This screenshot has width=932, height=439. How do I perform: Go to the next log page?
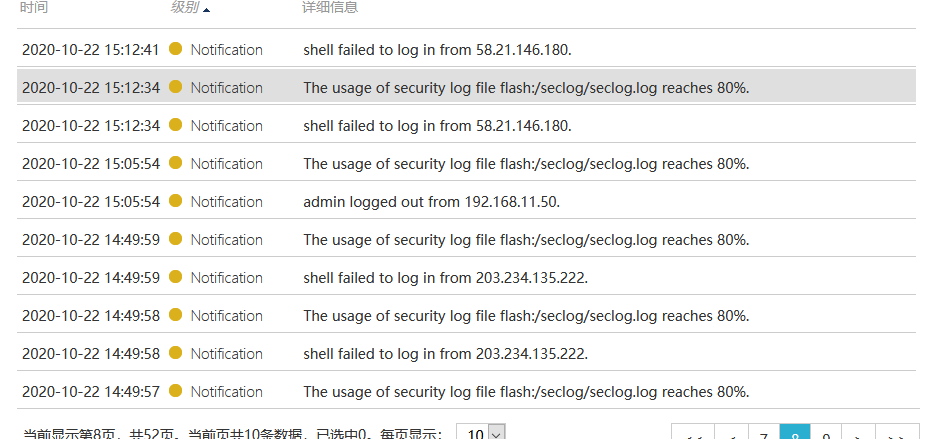pos(857,434)
